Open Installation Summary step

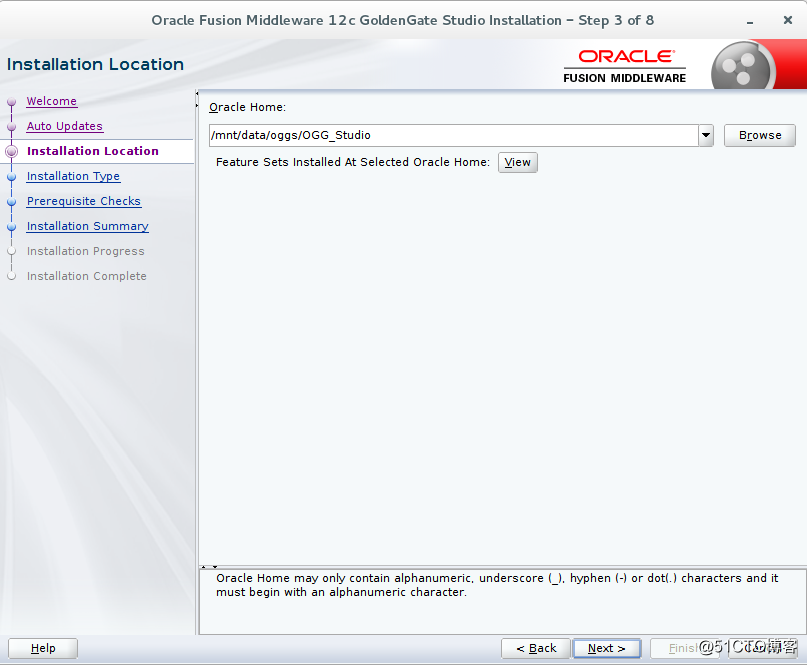pyautogui.click(x=87, y=226)
